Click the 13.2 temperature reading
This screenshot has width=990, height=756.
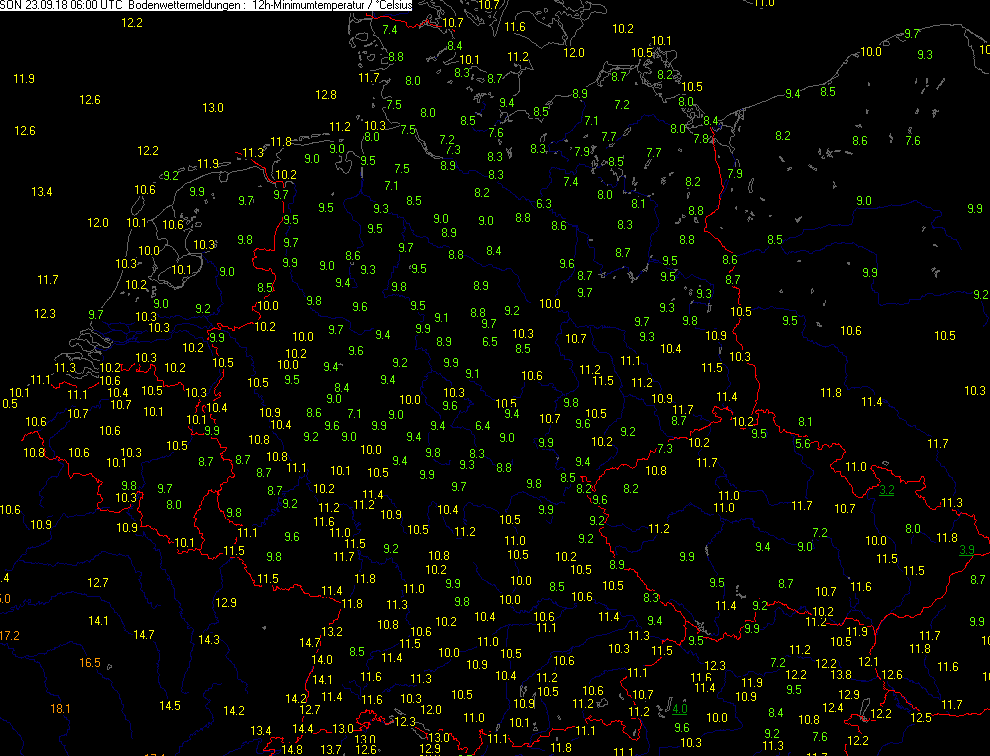332,631
